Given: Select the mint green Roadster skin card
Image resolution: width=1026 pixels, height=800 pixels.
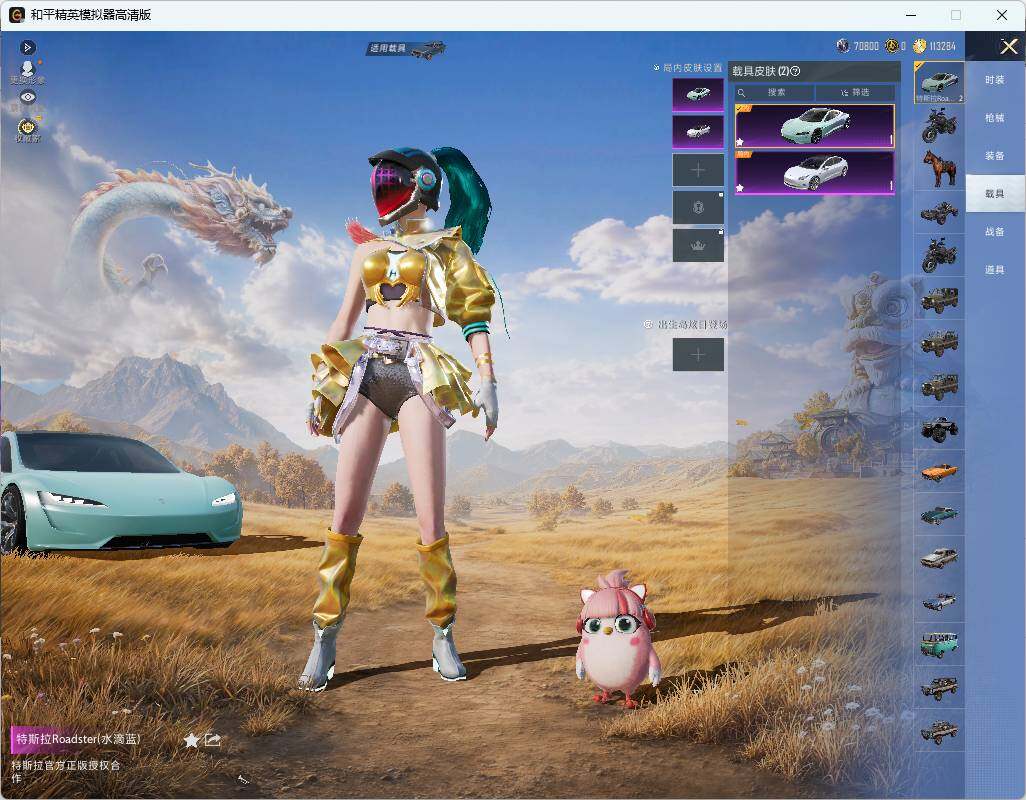Looking at the screenshot, I should coord(815,126).
